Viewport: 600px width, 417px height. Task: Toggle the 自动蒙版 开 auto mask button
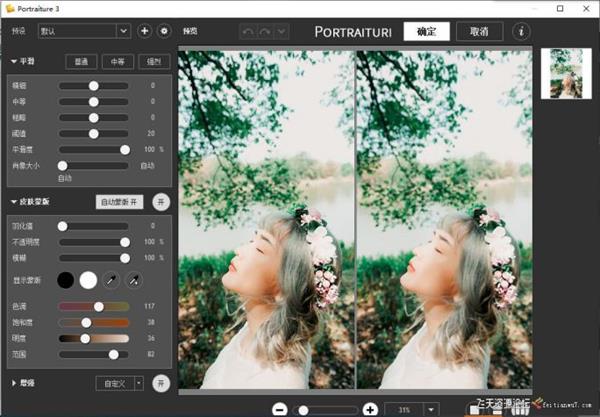[x=120, y=202]
